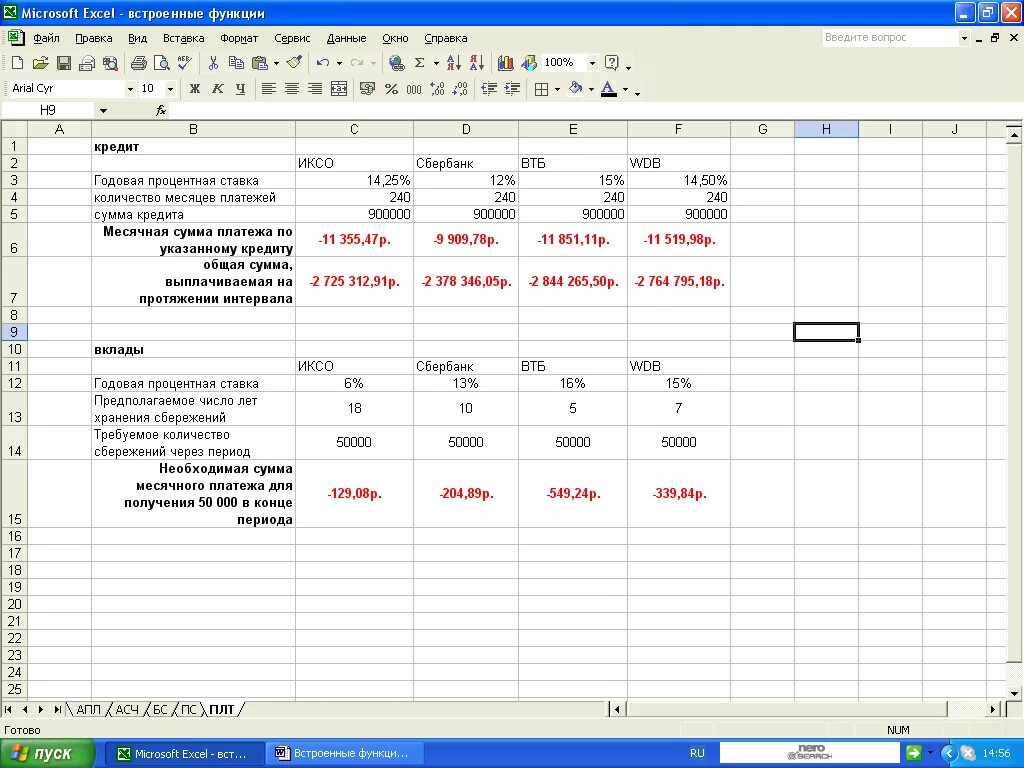The image size is (1024, 768).
Task: Click the font color A button
Action: coord(609,89)
